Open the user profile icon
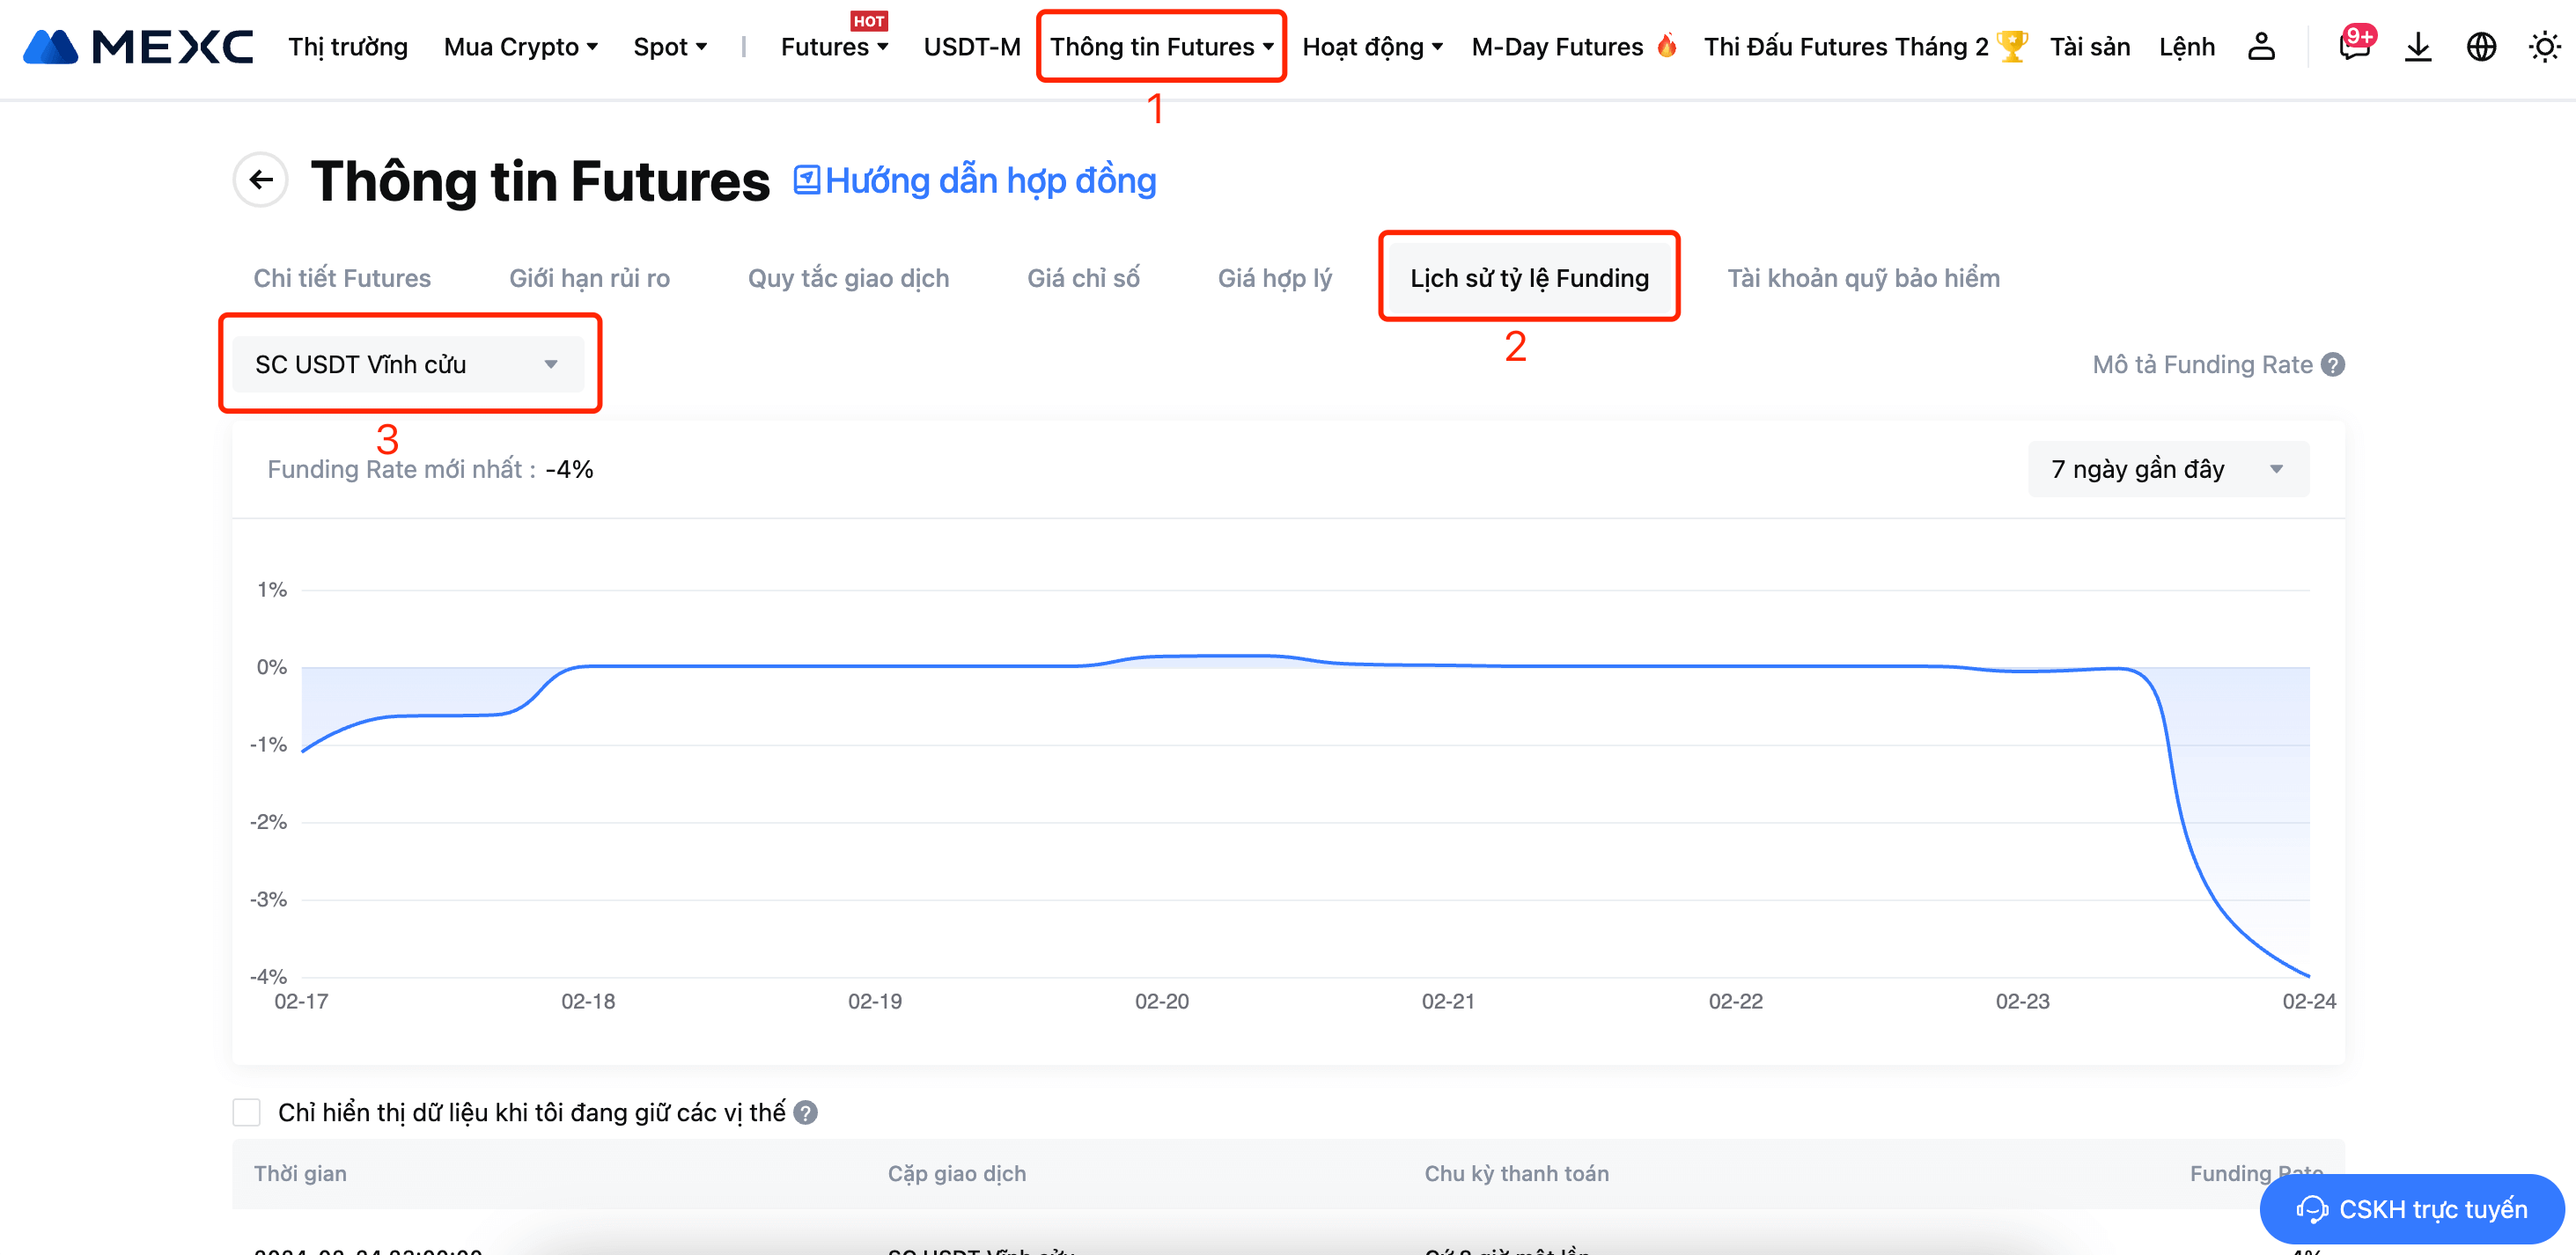The image size is (2576, 1255). 2260,47
